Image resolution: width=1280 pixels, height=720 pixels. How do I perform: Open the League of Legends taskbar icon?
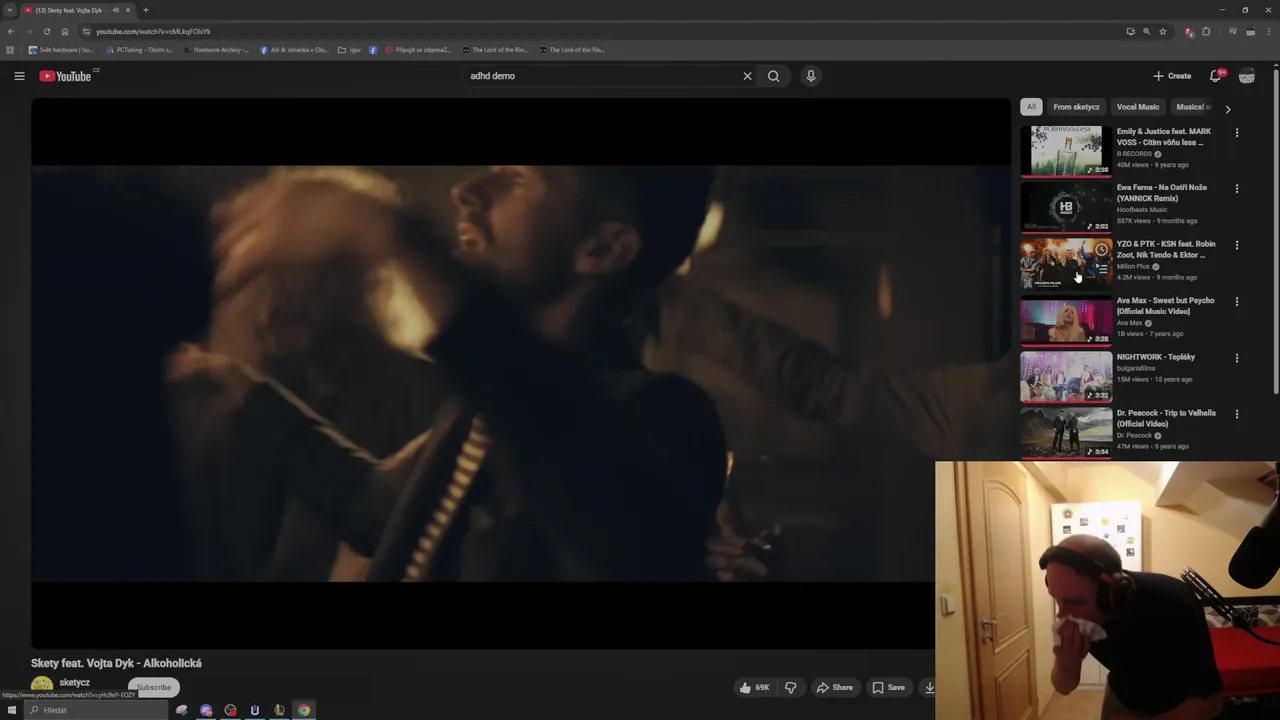click(x=279, y=710)
